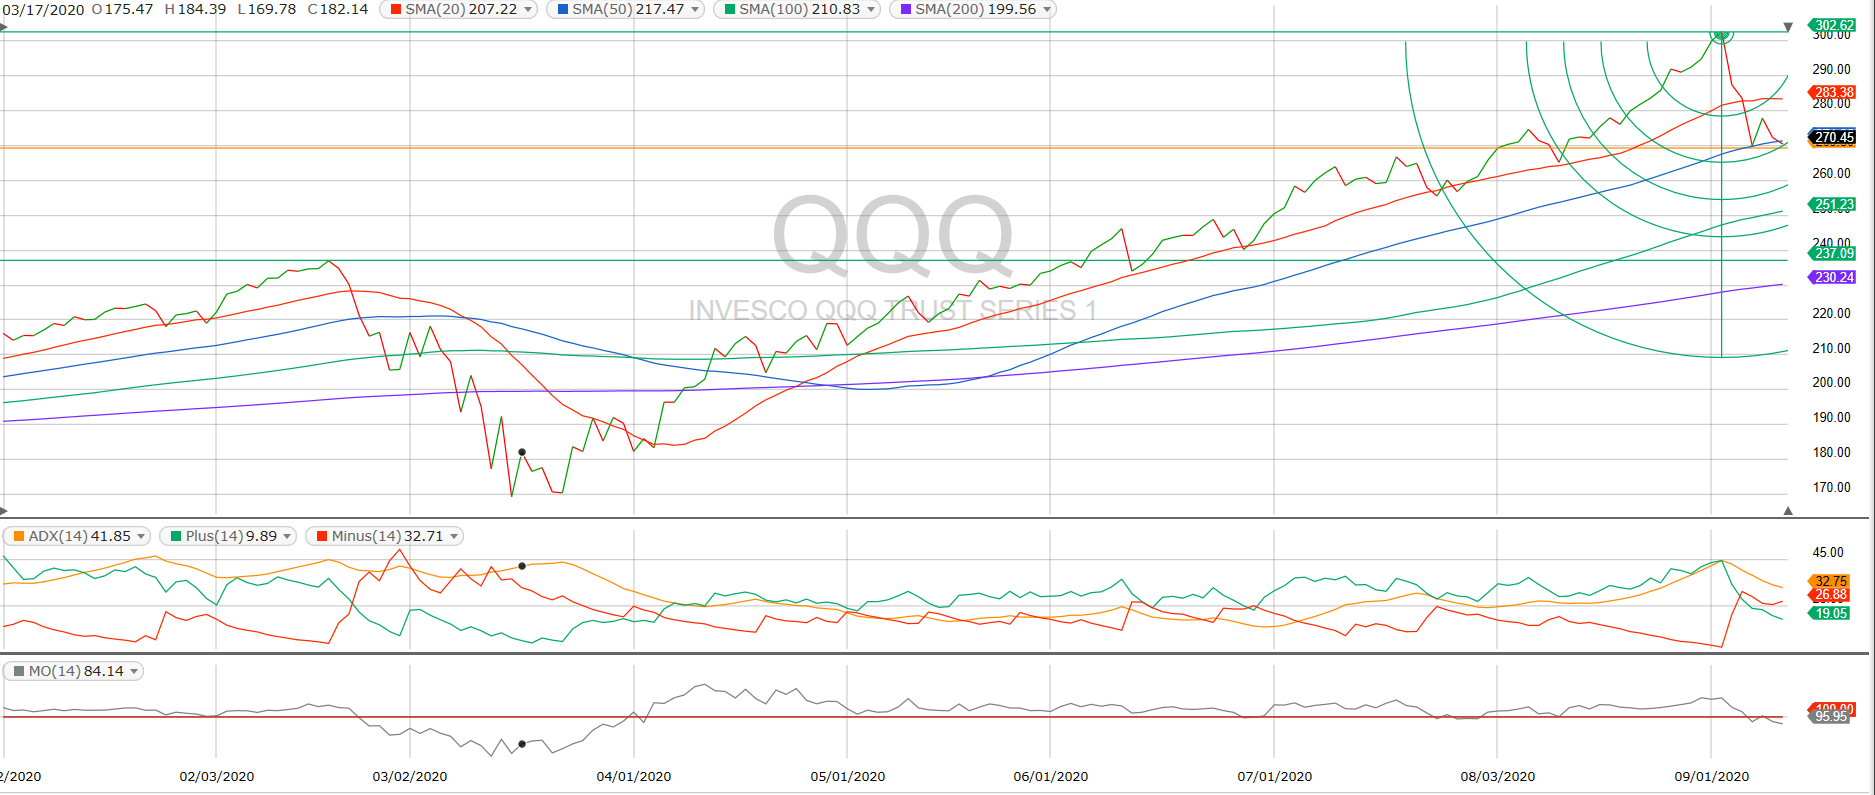Click the black dot marker on price line

(x=522, y=452)
